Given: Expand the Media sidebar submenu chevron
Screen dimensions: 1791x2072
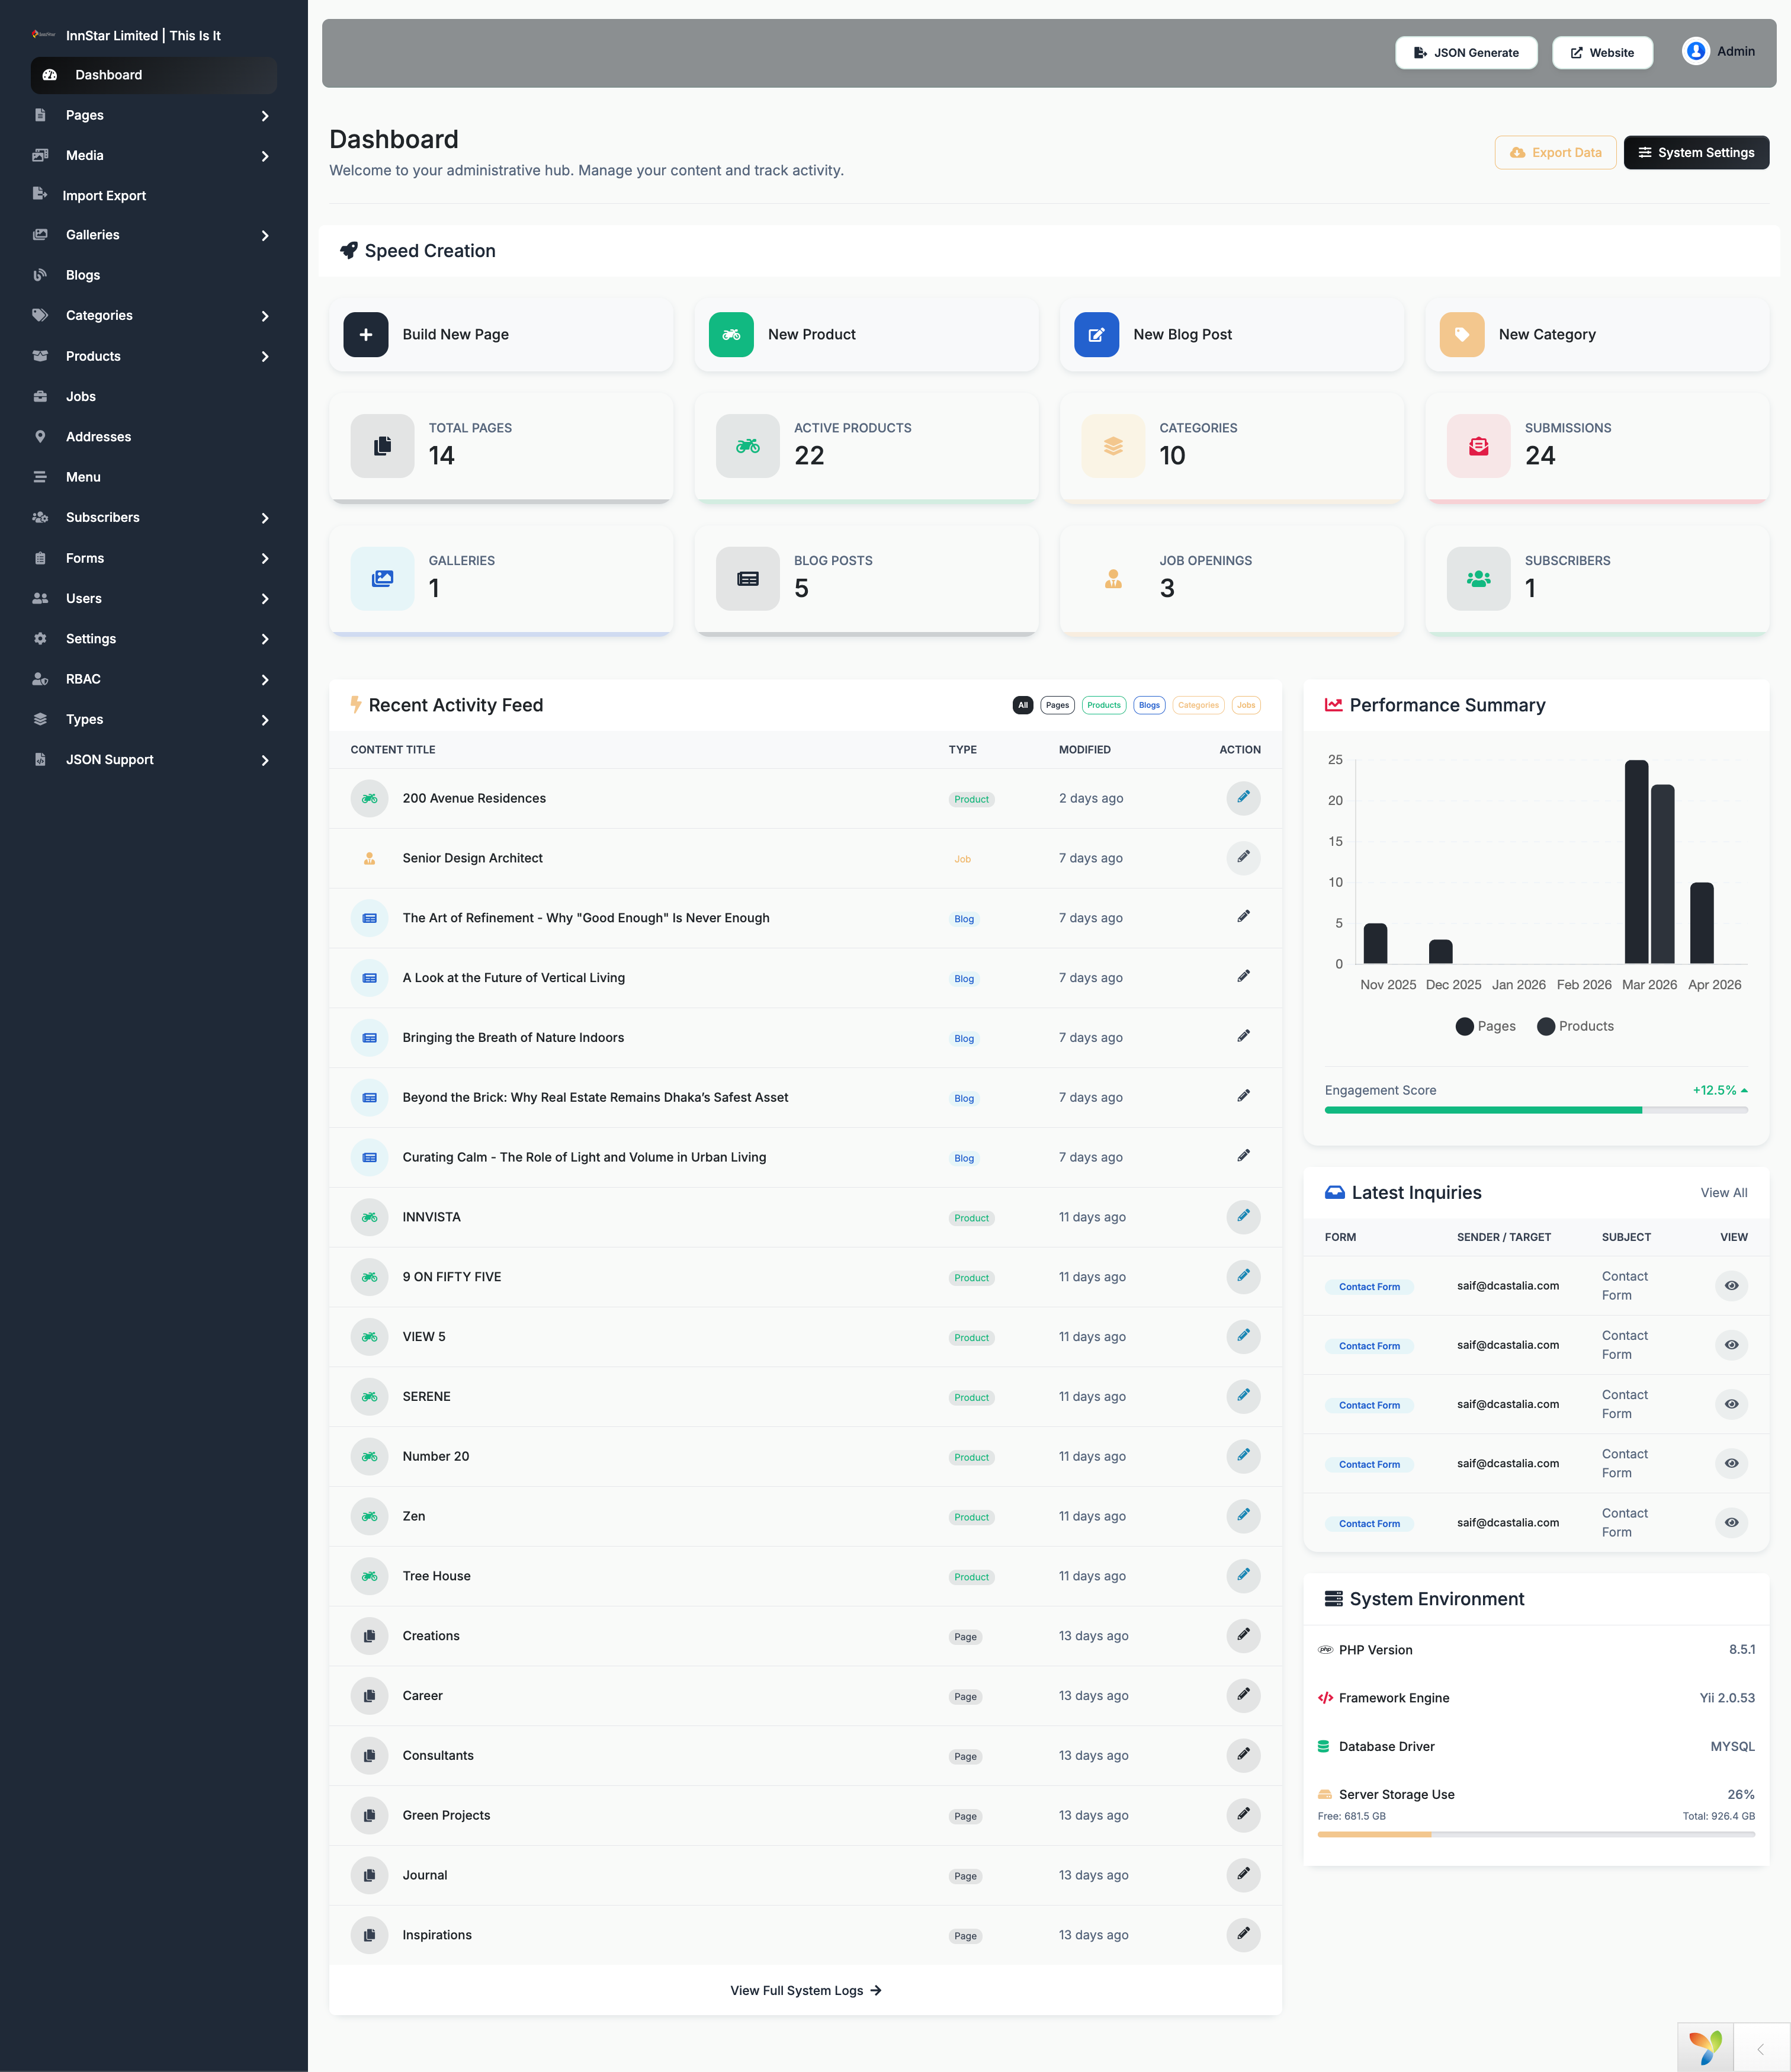Looking at the screenshot, I should click(x=265, y=156).
